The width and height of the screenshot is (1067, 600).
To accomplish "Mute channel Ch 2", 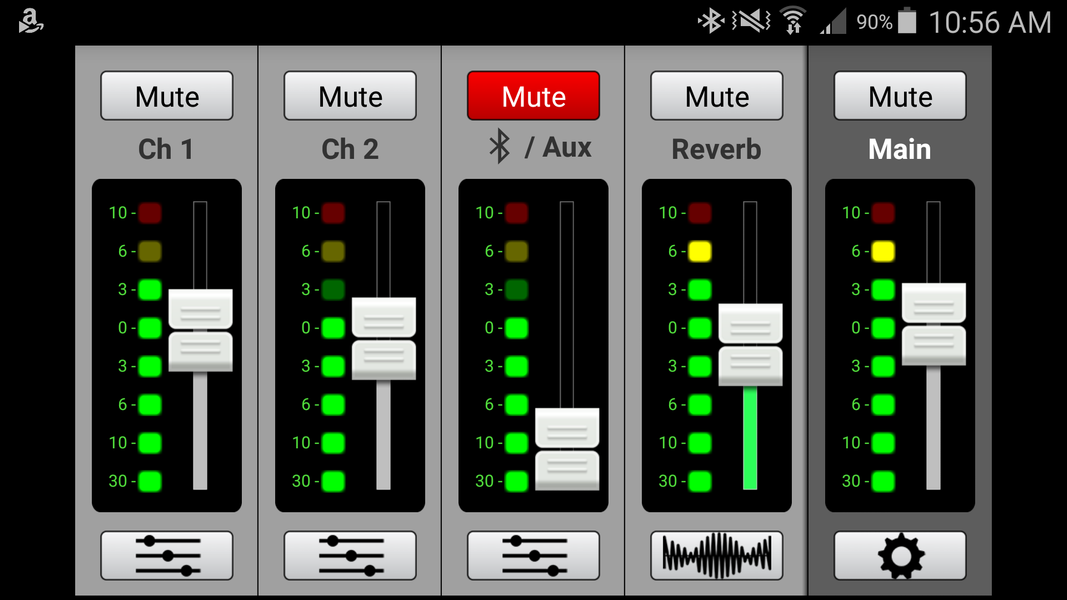I will (x=350, y=96).
